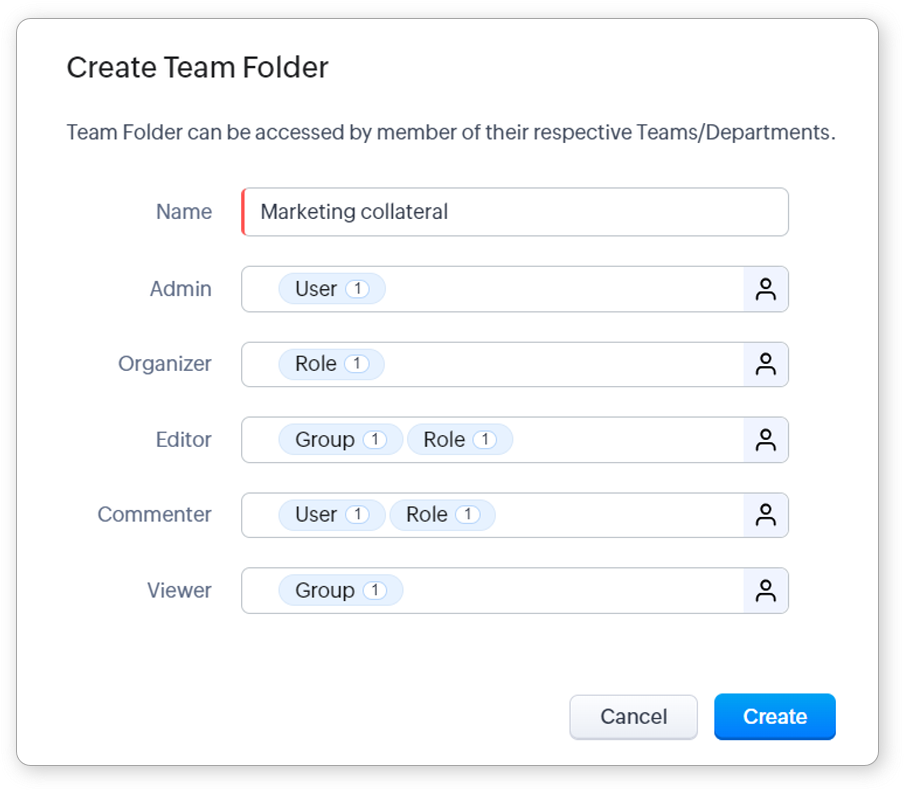The image size is (917, 790).
Task: Focus the Organizer input after the Role chip
Action: pyautogui.click(x=560, y=365)
